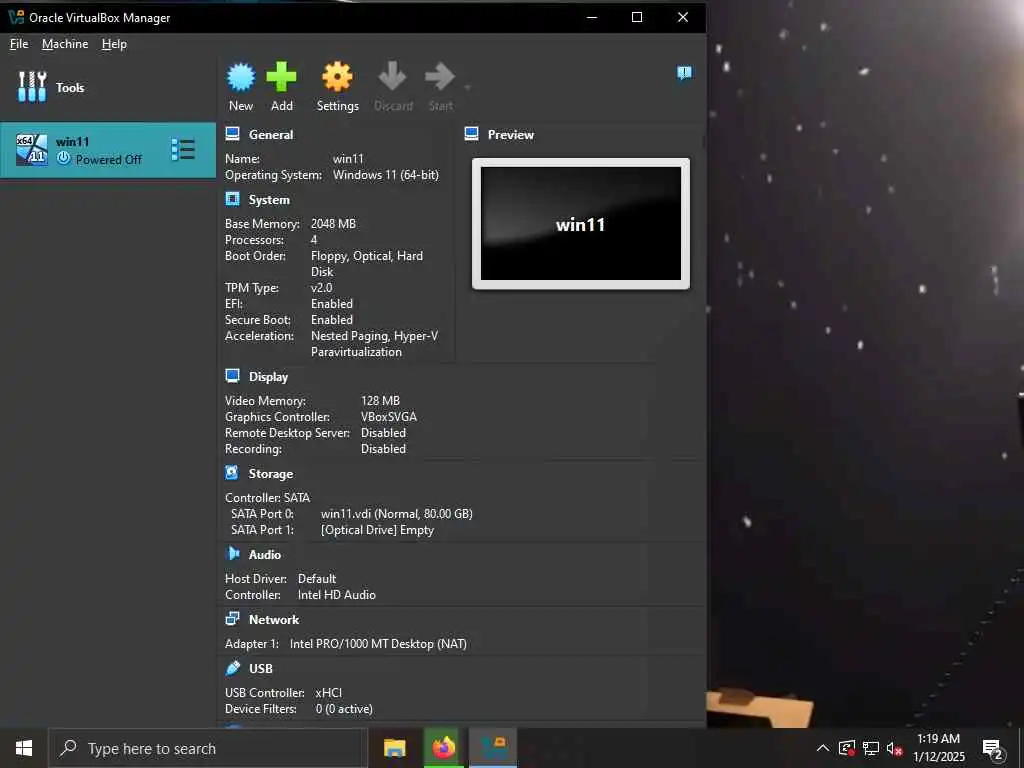The height and width of the screenshot is (768, 1024).
Task: Select the win11 virtual machine entry
Action: point(108,150)
